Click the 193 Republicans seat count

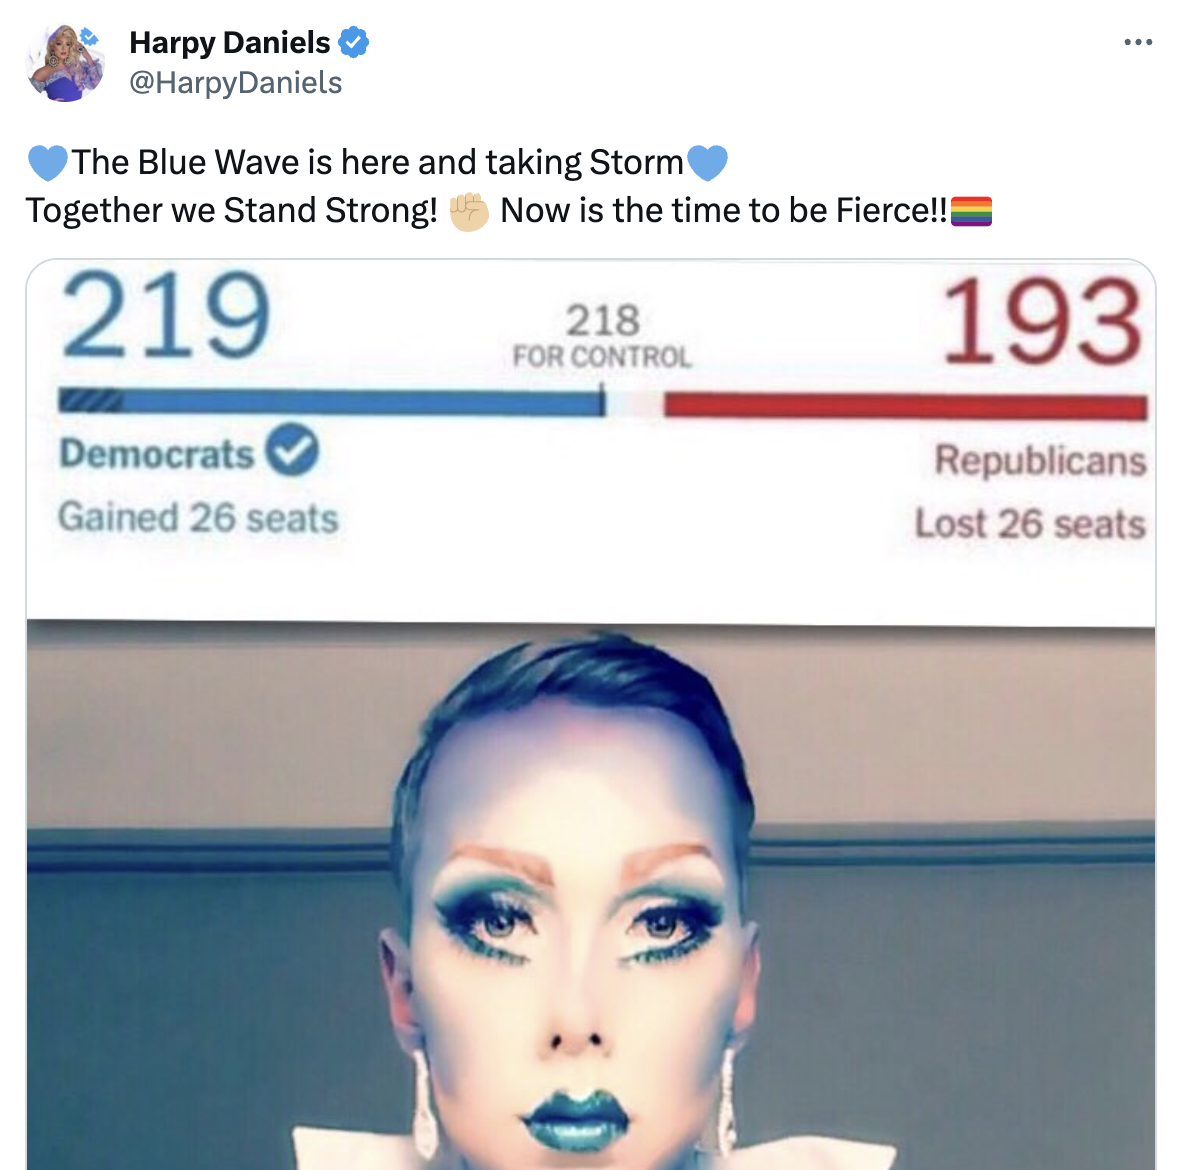[x=1042, y=320]
